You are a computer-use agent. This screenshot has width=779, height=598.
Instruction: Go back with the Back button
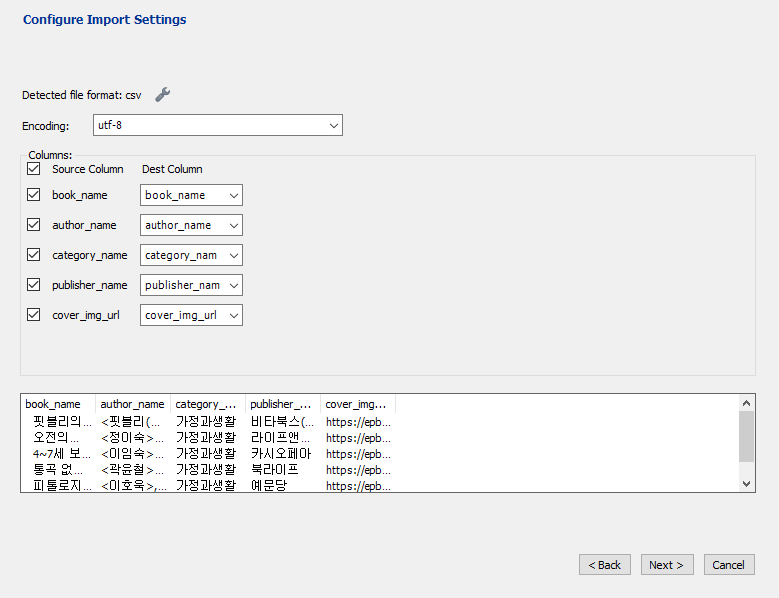[x=604, y=565]
